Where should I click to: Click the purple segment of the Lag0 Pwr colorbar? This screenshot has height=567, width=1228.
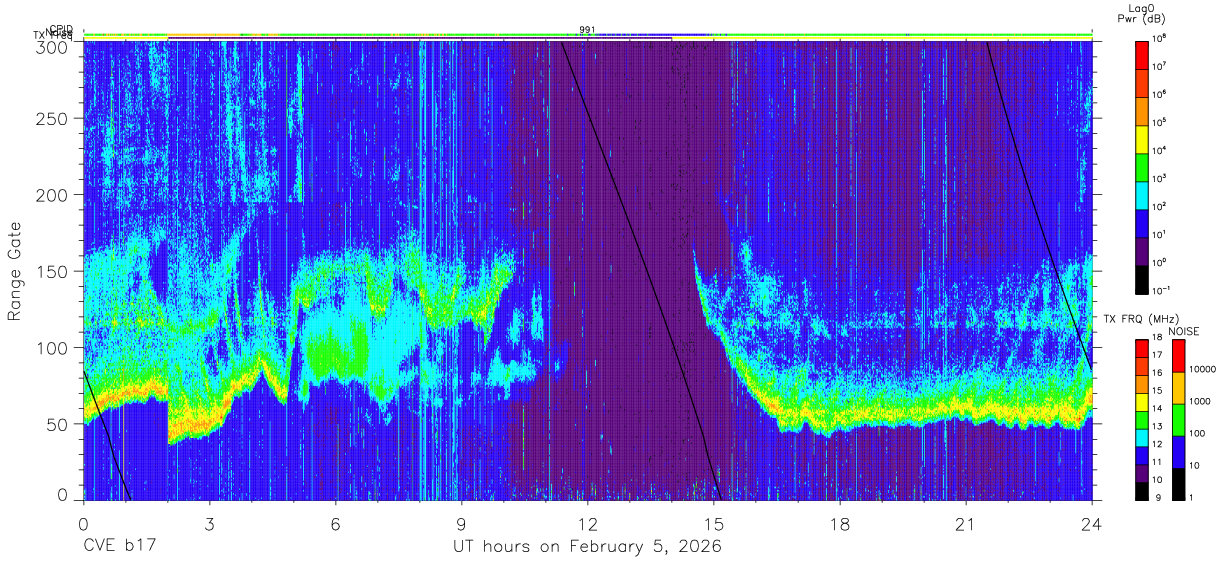point(1143,250)
